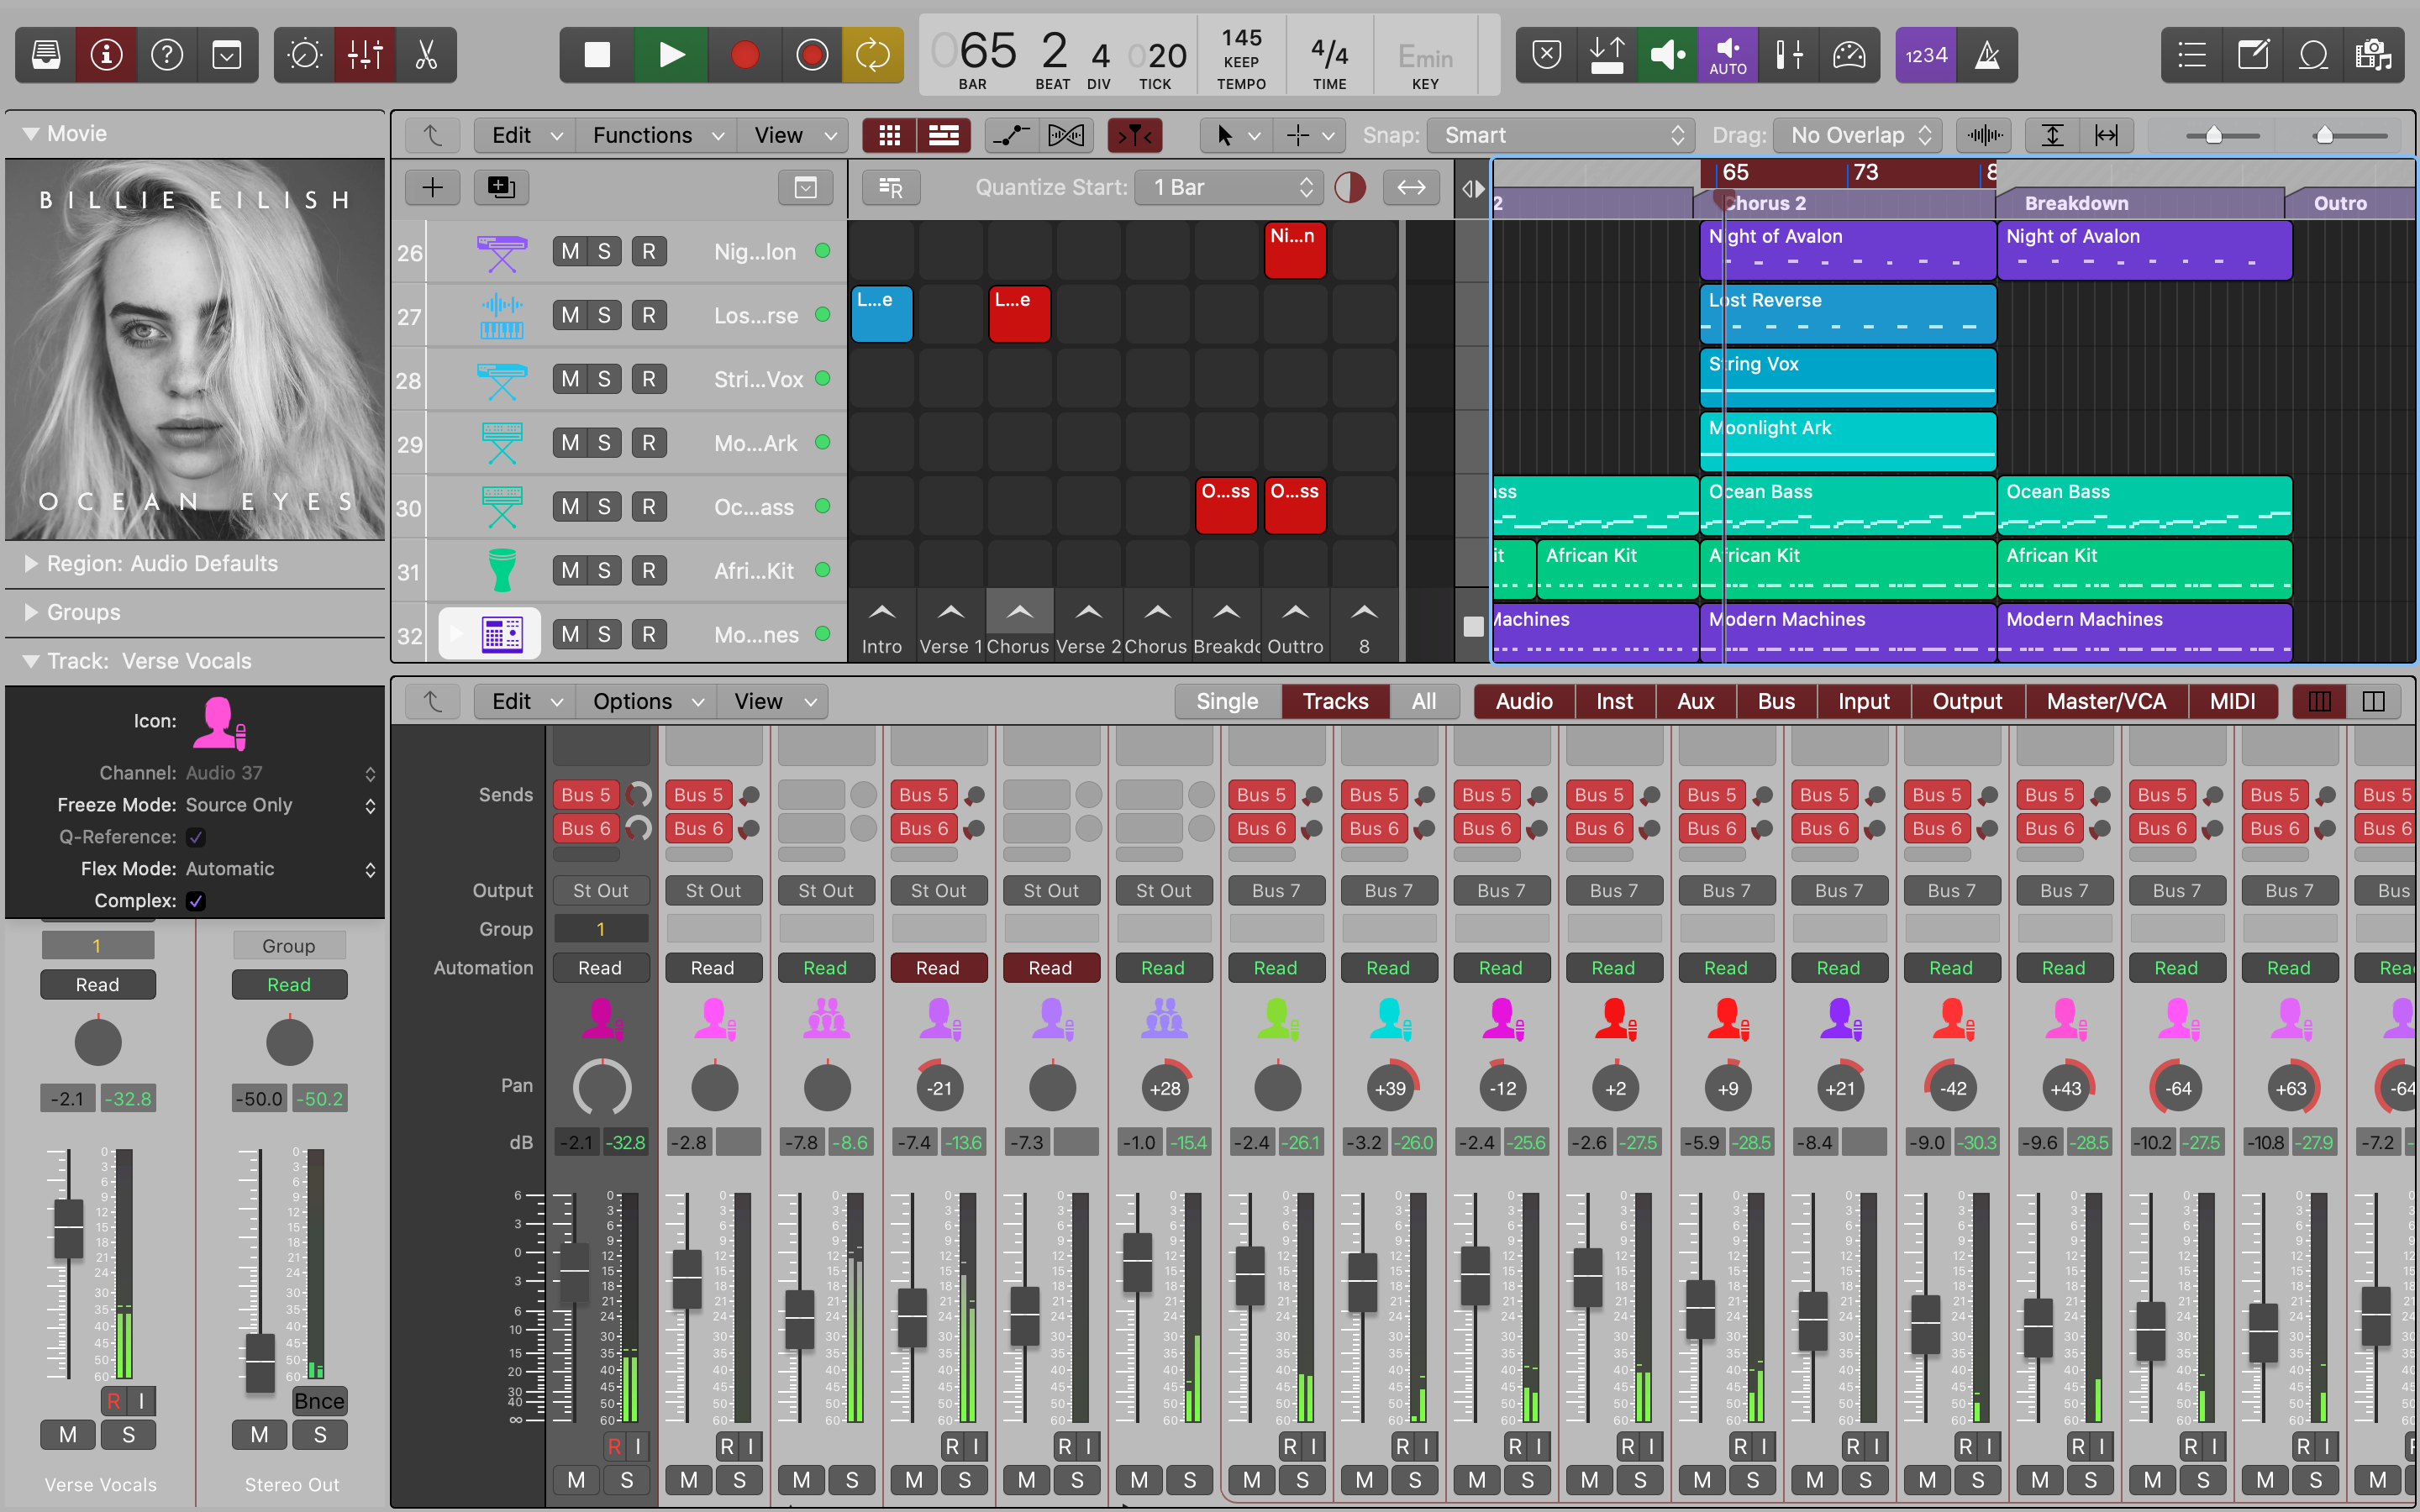Mute the Night of Avalon track 26
The width and height of the screenshot is (2420, 1512).
pyautogui.click(x=570, y=252)
